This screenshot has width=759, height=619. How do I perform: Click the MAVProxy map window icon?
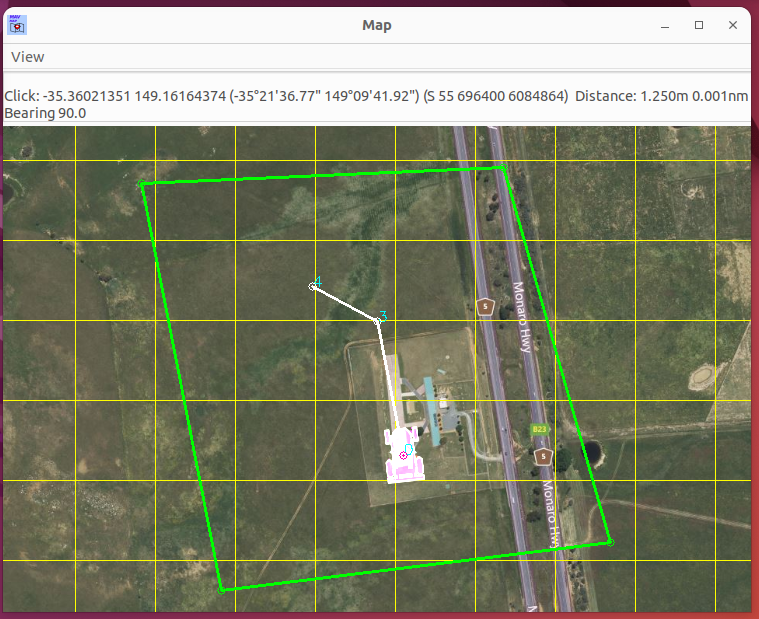(17, 25)
